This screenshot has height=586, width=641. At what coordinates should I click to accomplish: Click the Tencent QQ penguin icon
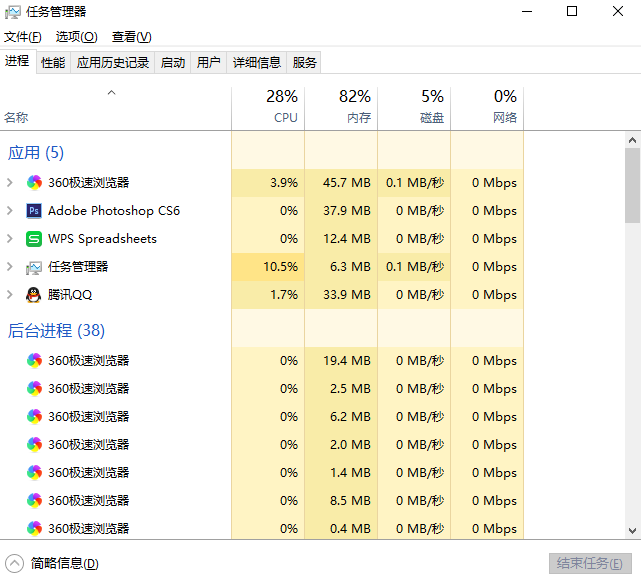(34, 295)
